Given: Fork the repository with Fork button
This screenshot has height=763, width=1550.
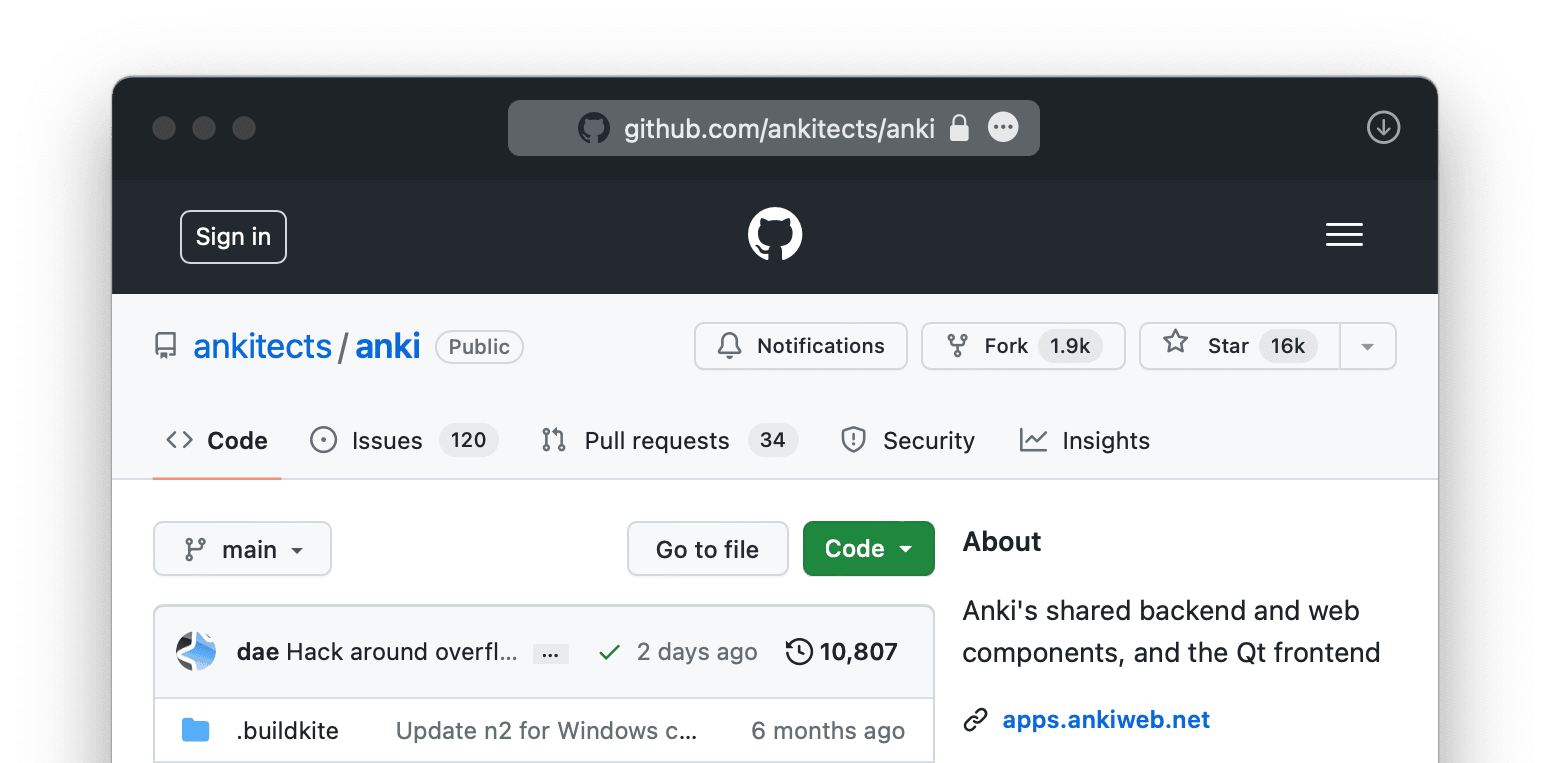Looking at the screenshot, I should click(1023, 346).
